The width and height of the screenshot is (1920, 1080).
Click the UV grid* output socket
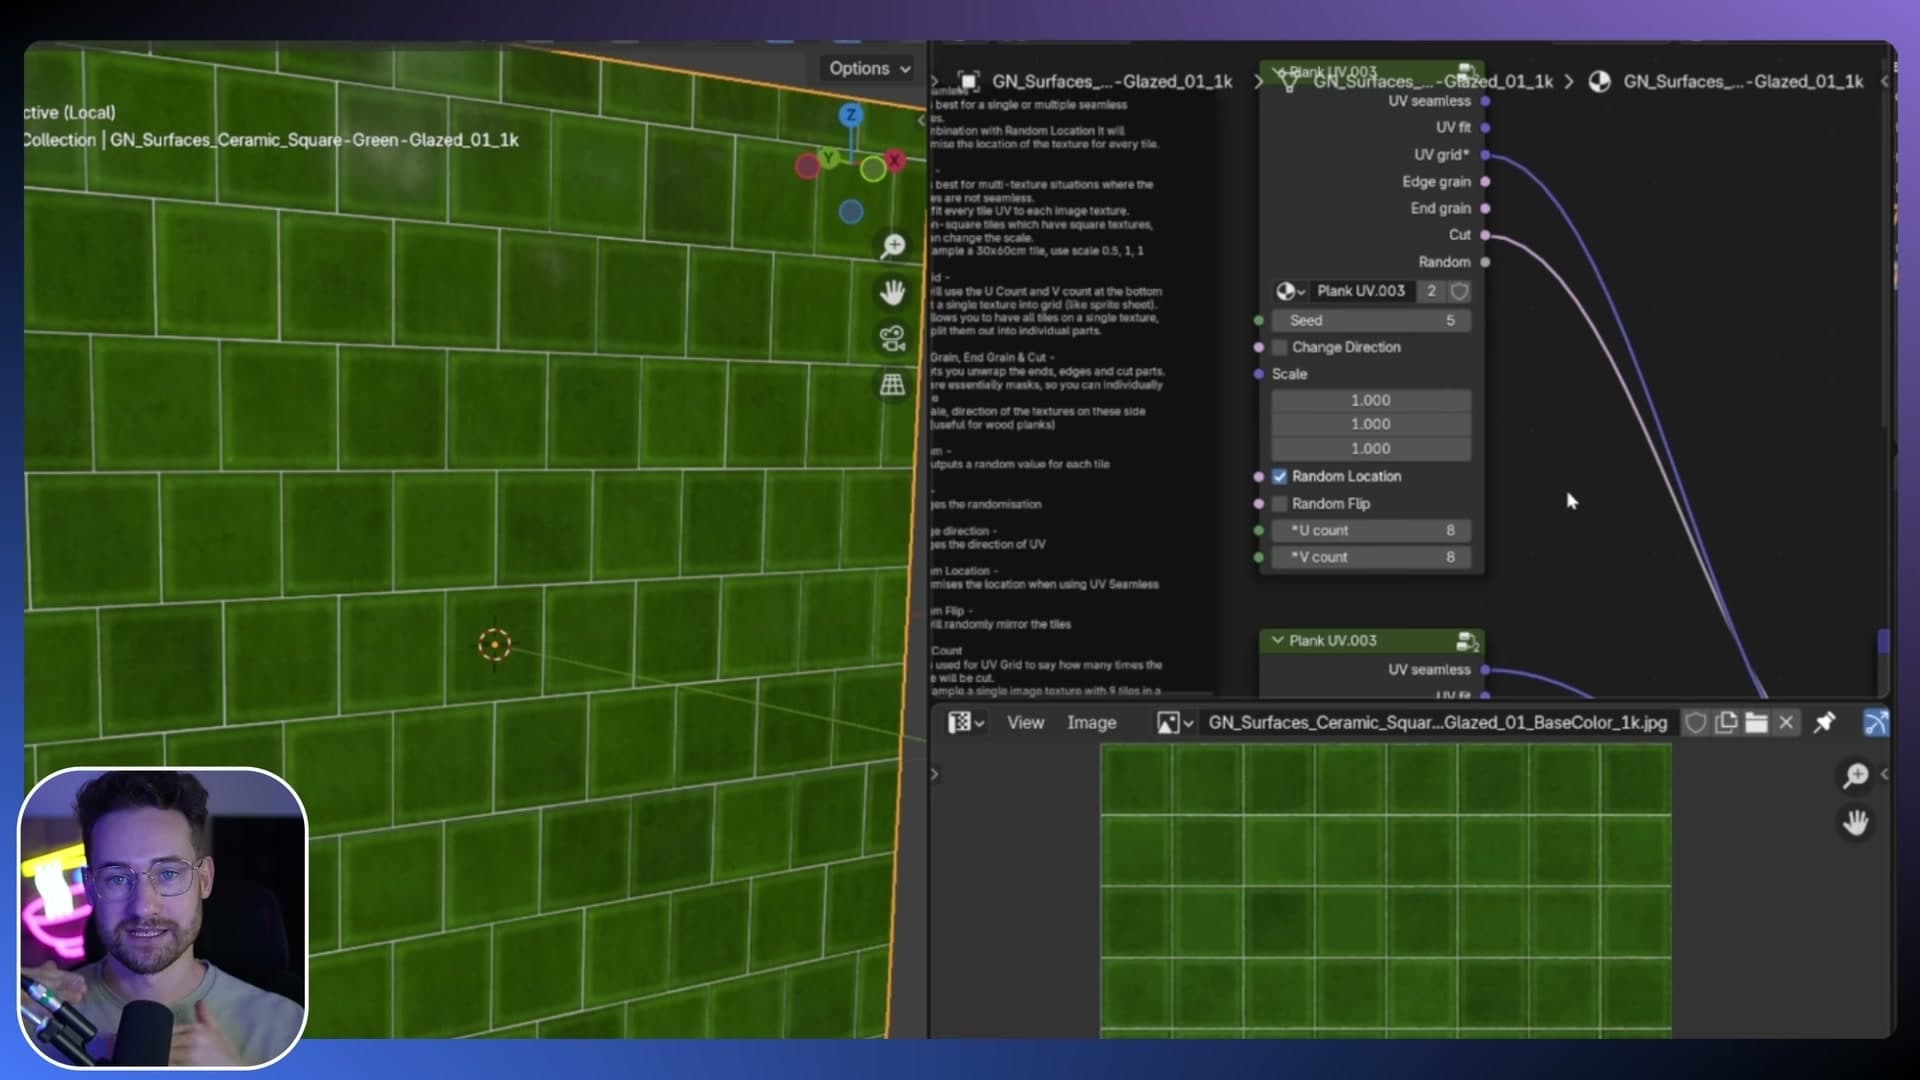click(x=1485, y=155)
